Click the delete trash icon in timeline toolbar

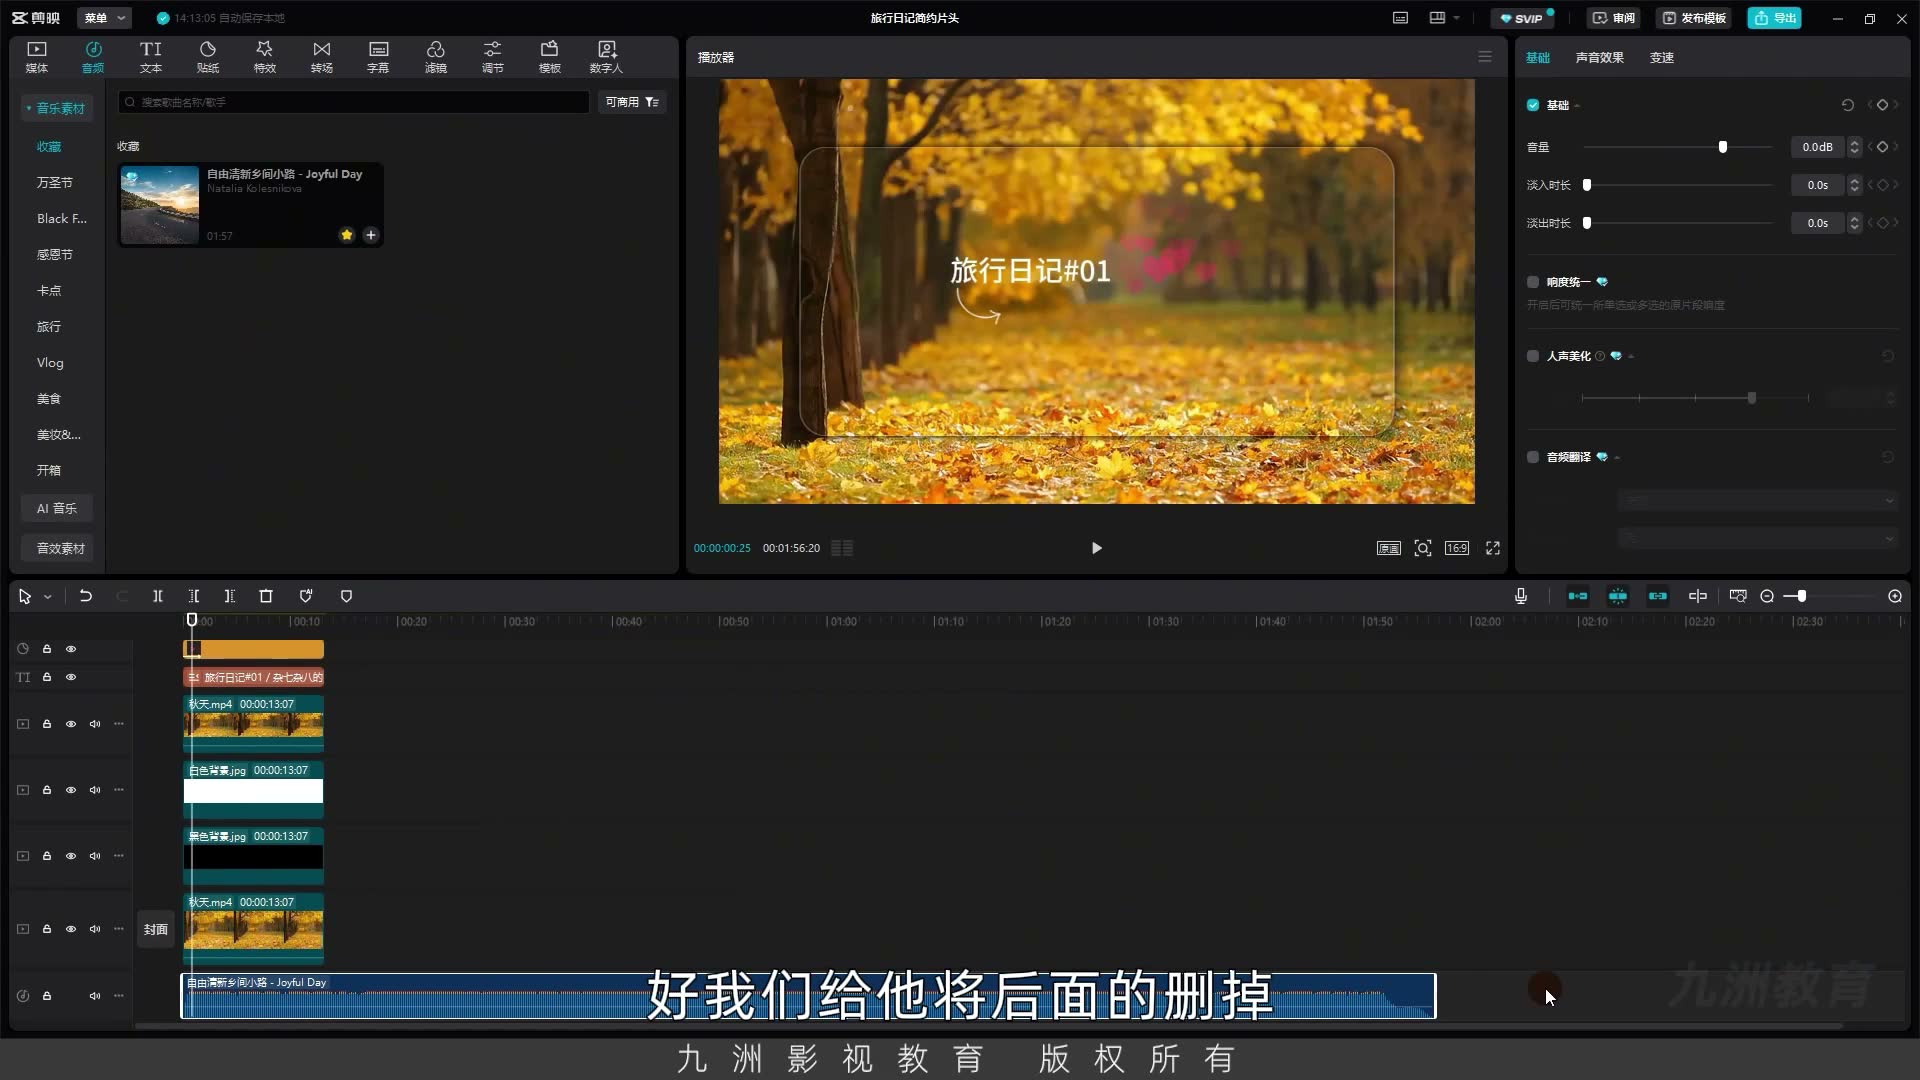pyautogui.click(x=266, y=596)
